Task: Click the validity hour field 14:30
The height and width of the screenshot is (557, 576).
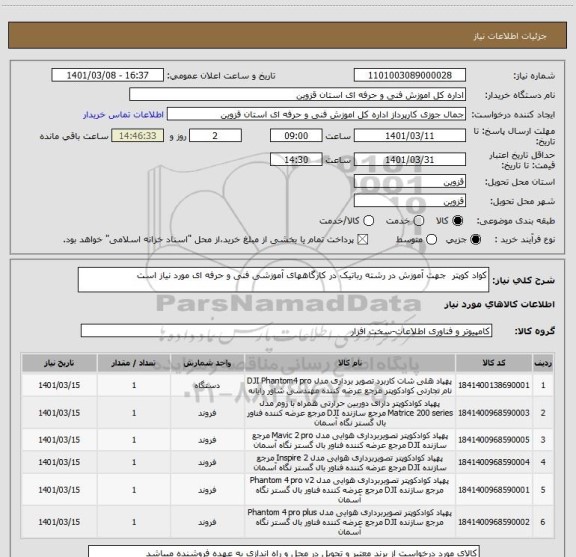Action: 296,159
